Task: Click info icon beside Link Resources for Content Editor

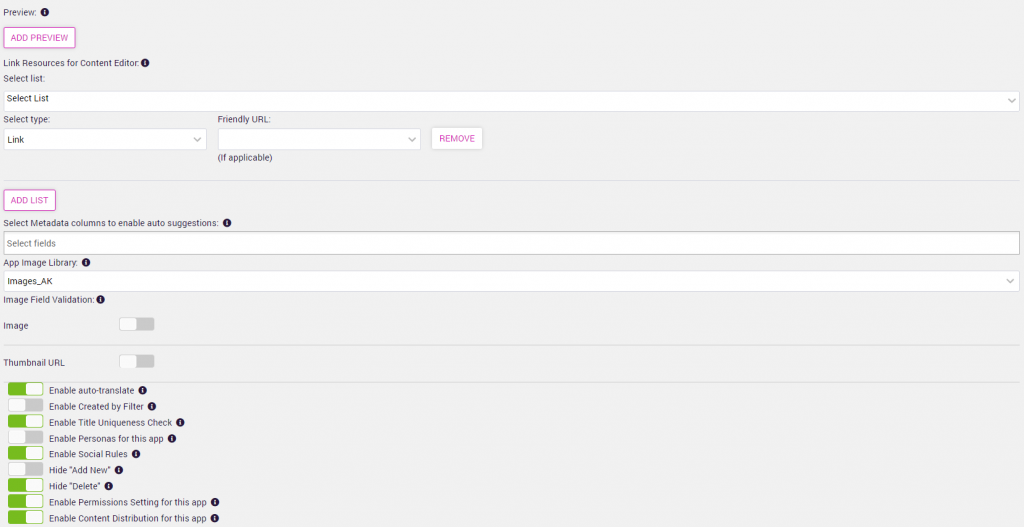Action: pos(145,63)
